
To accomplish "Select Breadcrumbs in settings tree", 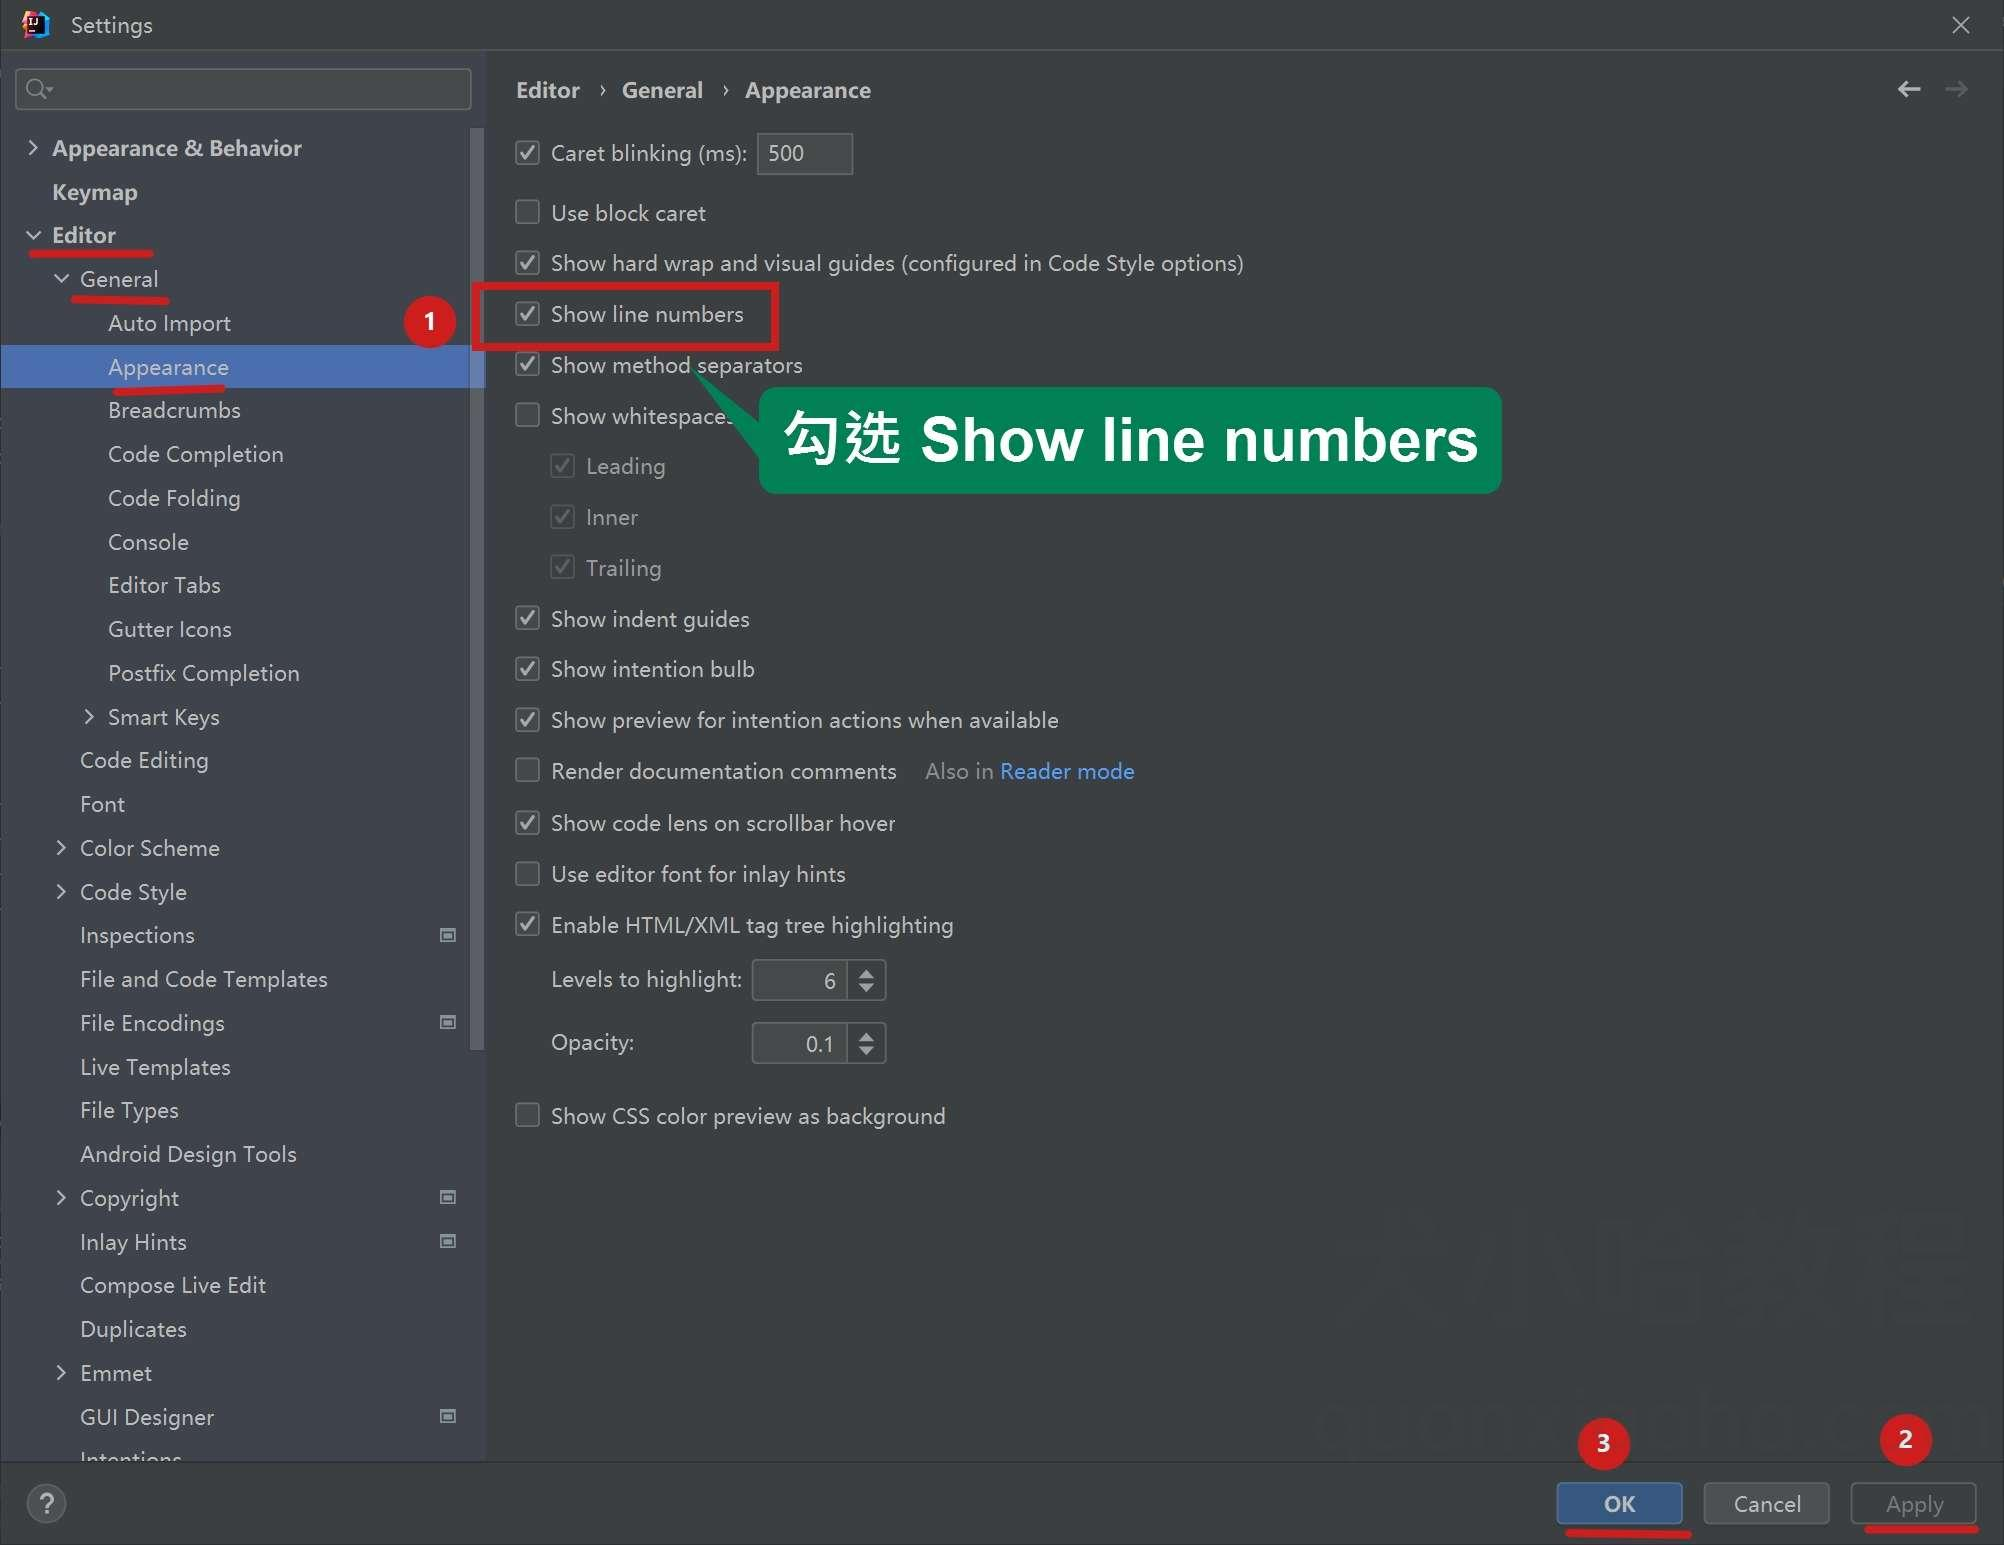I will (174, 410).
